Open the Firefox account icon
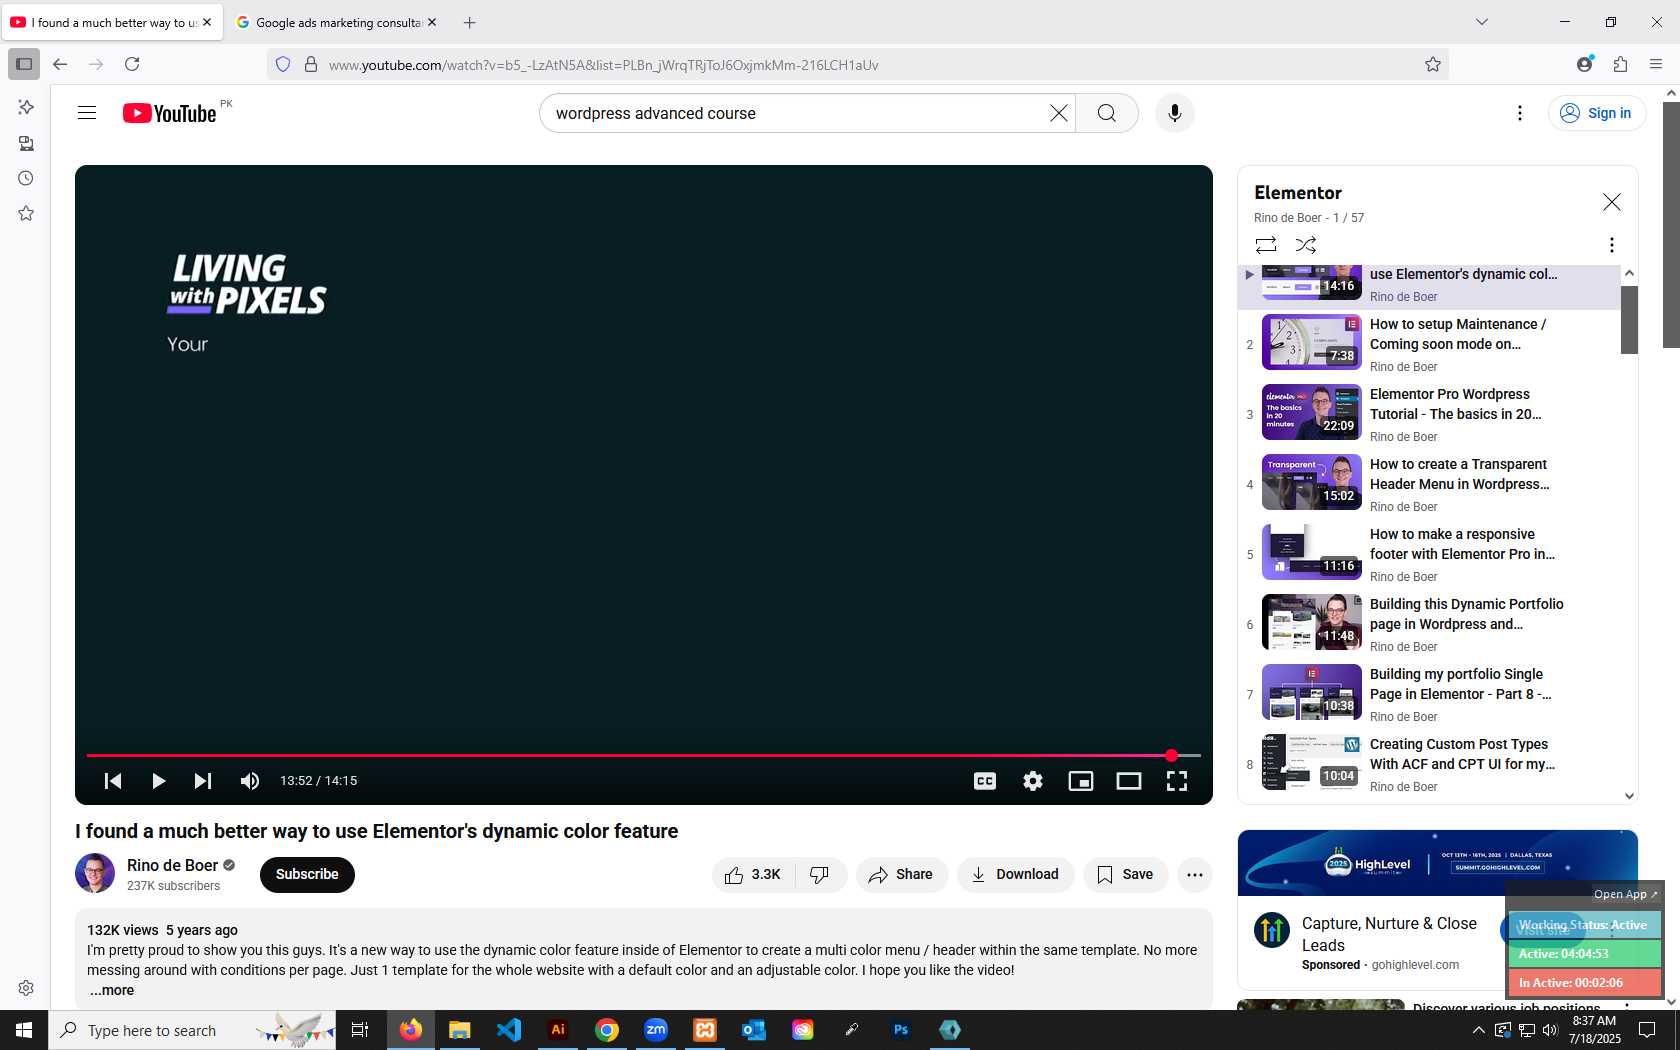 point(1585,64)
